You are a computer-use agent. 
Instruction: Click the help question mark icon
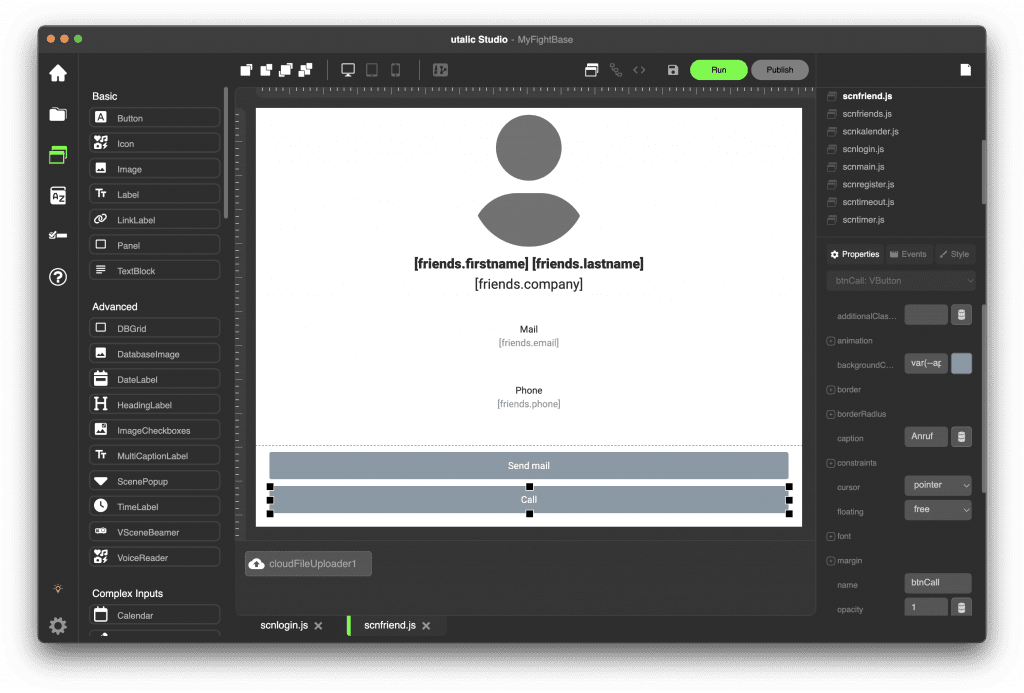(58, 277)
